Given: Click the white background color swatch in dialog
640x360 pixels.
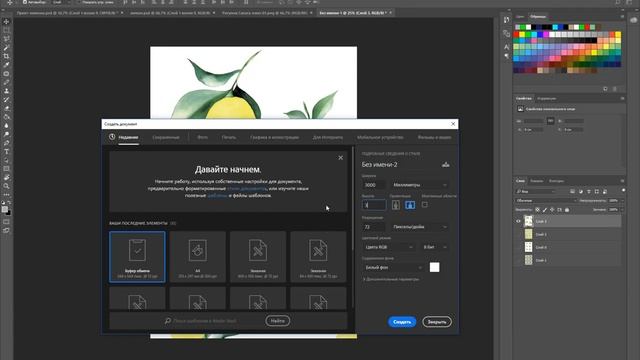Looking at the screenshot, I should click(435, 267).
